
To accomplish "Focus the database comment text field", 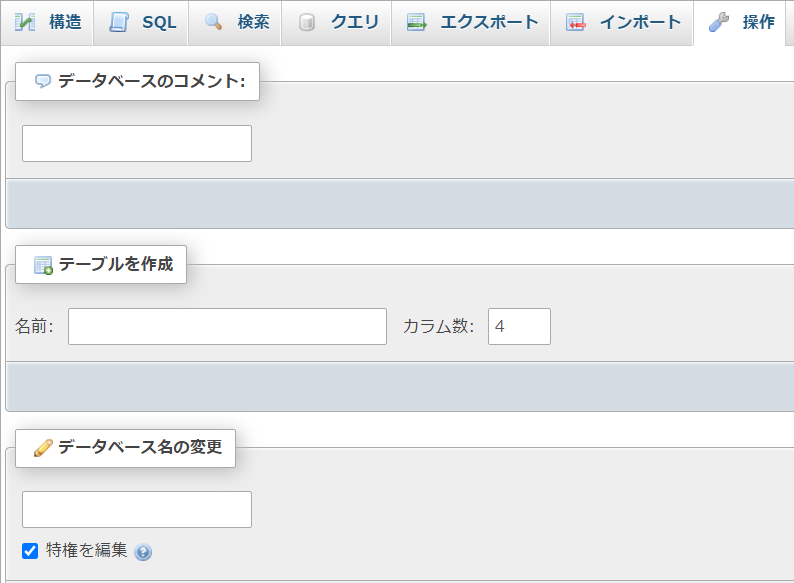I will click(x=137, y=144).
